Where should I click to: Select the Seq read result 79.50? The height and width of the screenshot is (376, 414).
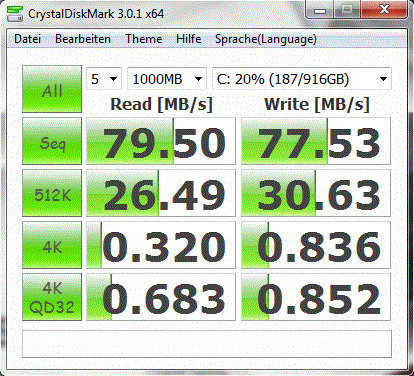point(161,141)
